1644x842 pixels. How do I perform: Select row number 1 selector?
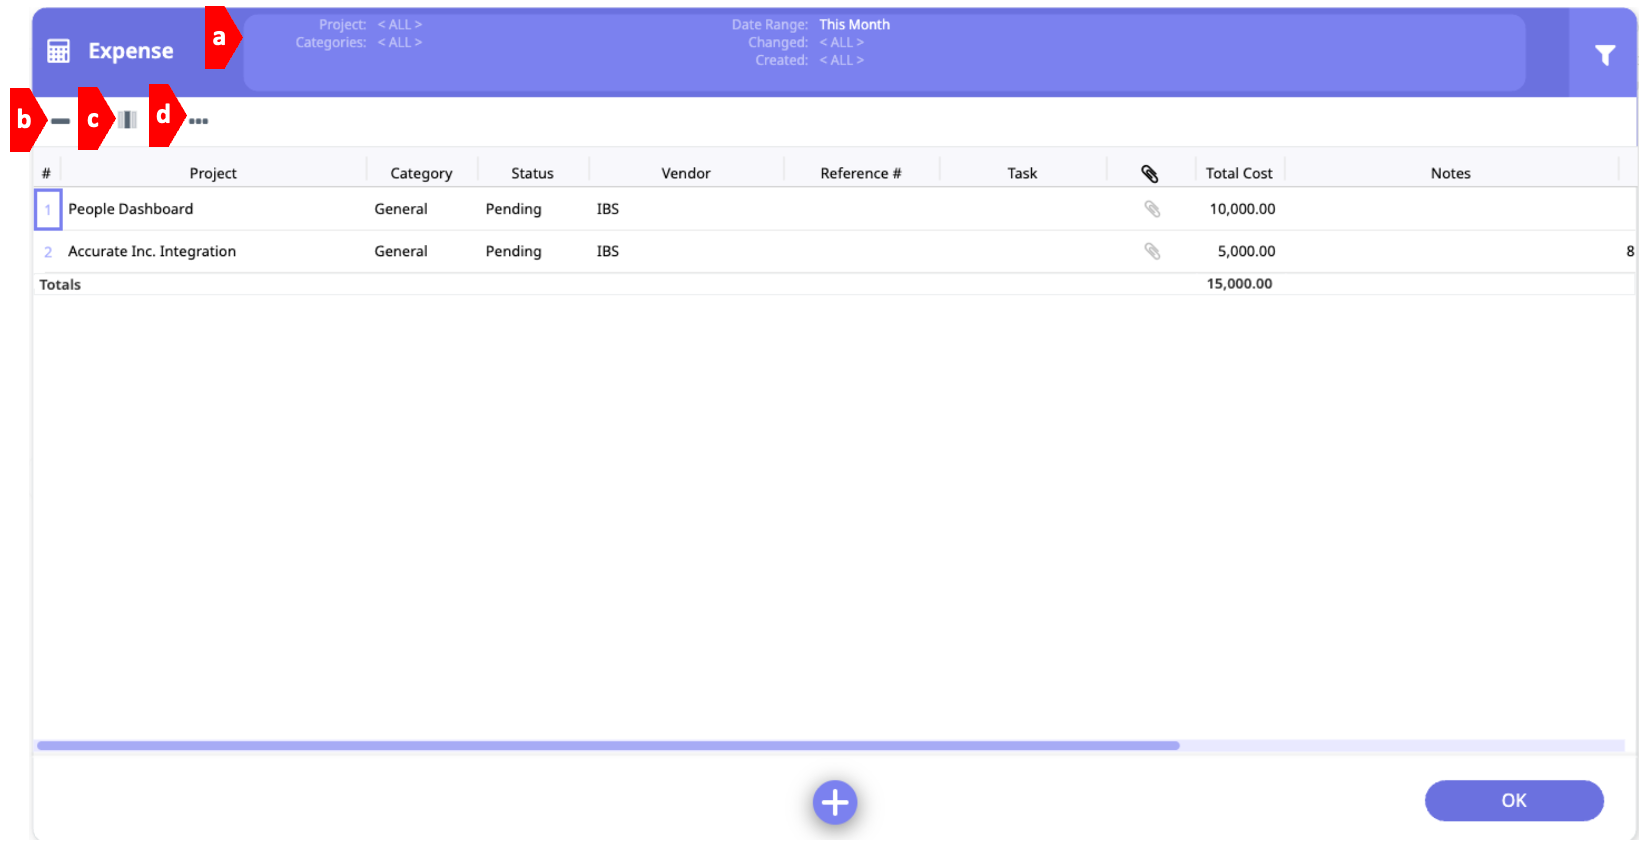click(x=48, y=210)
